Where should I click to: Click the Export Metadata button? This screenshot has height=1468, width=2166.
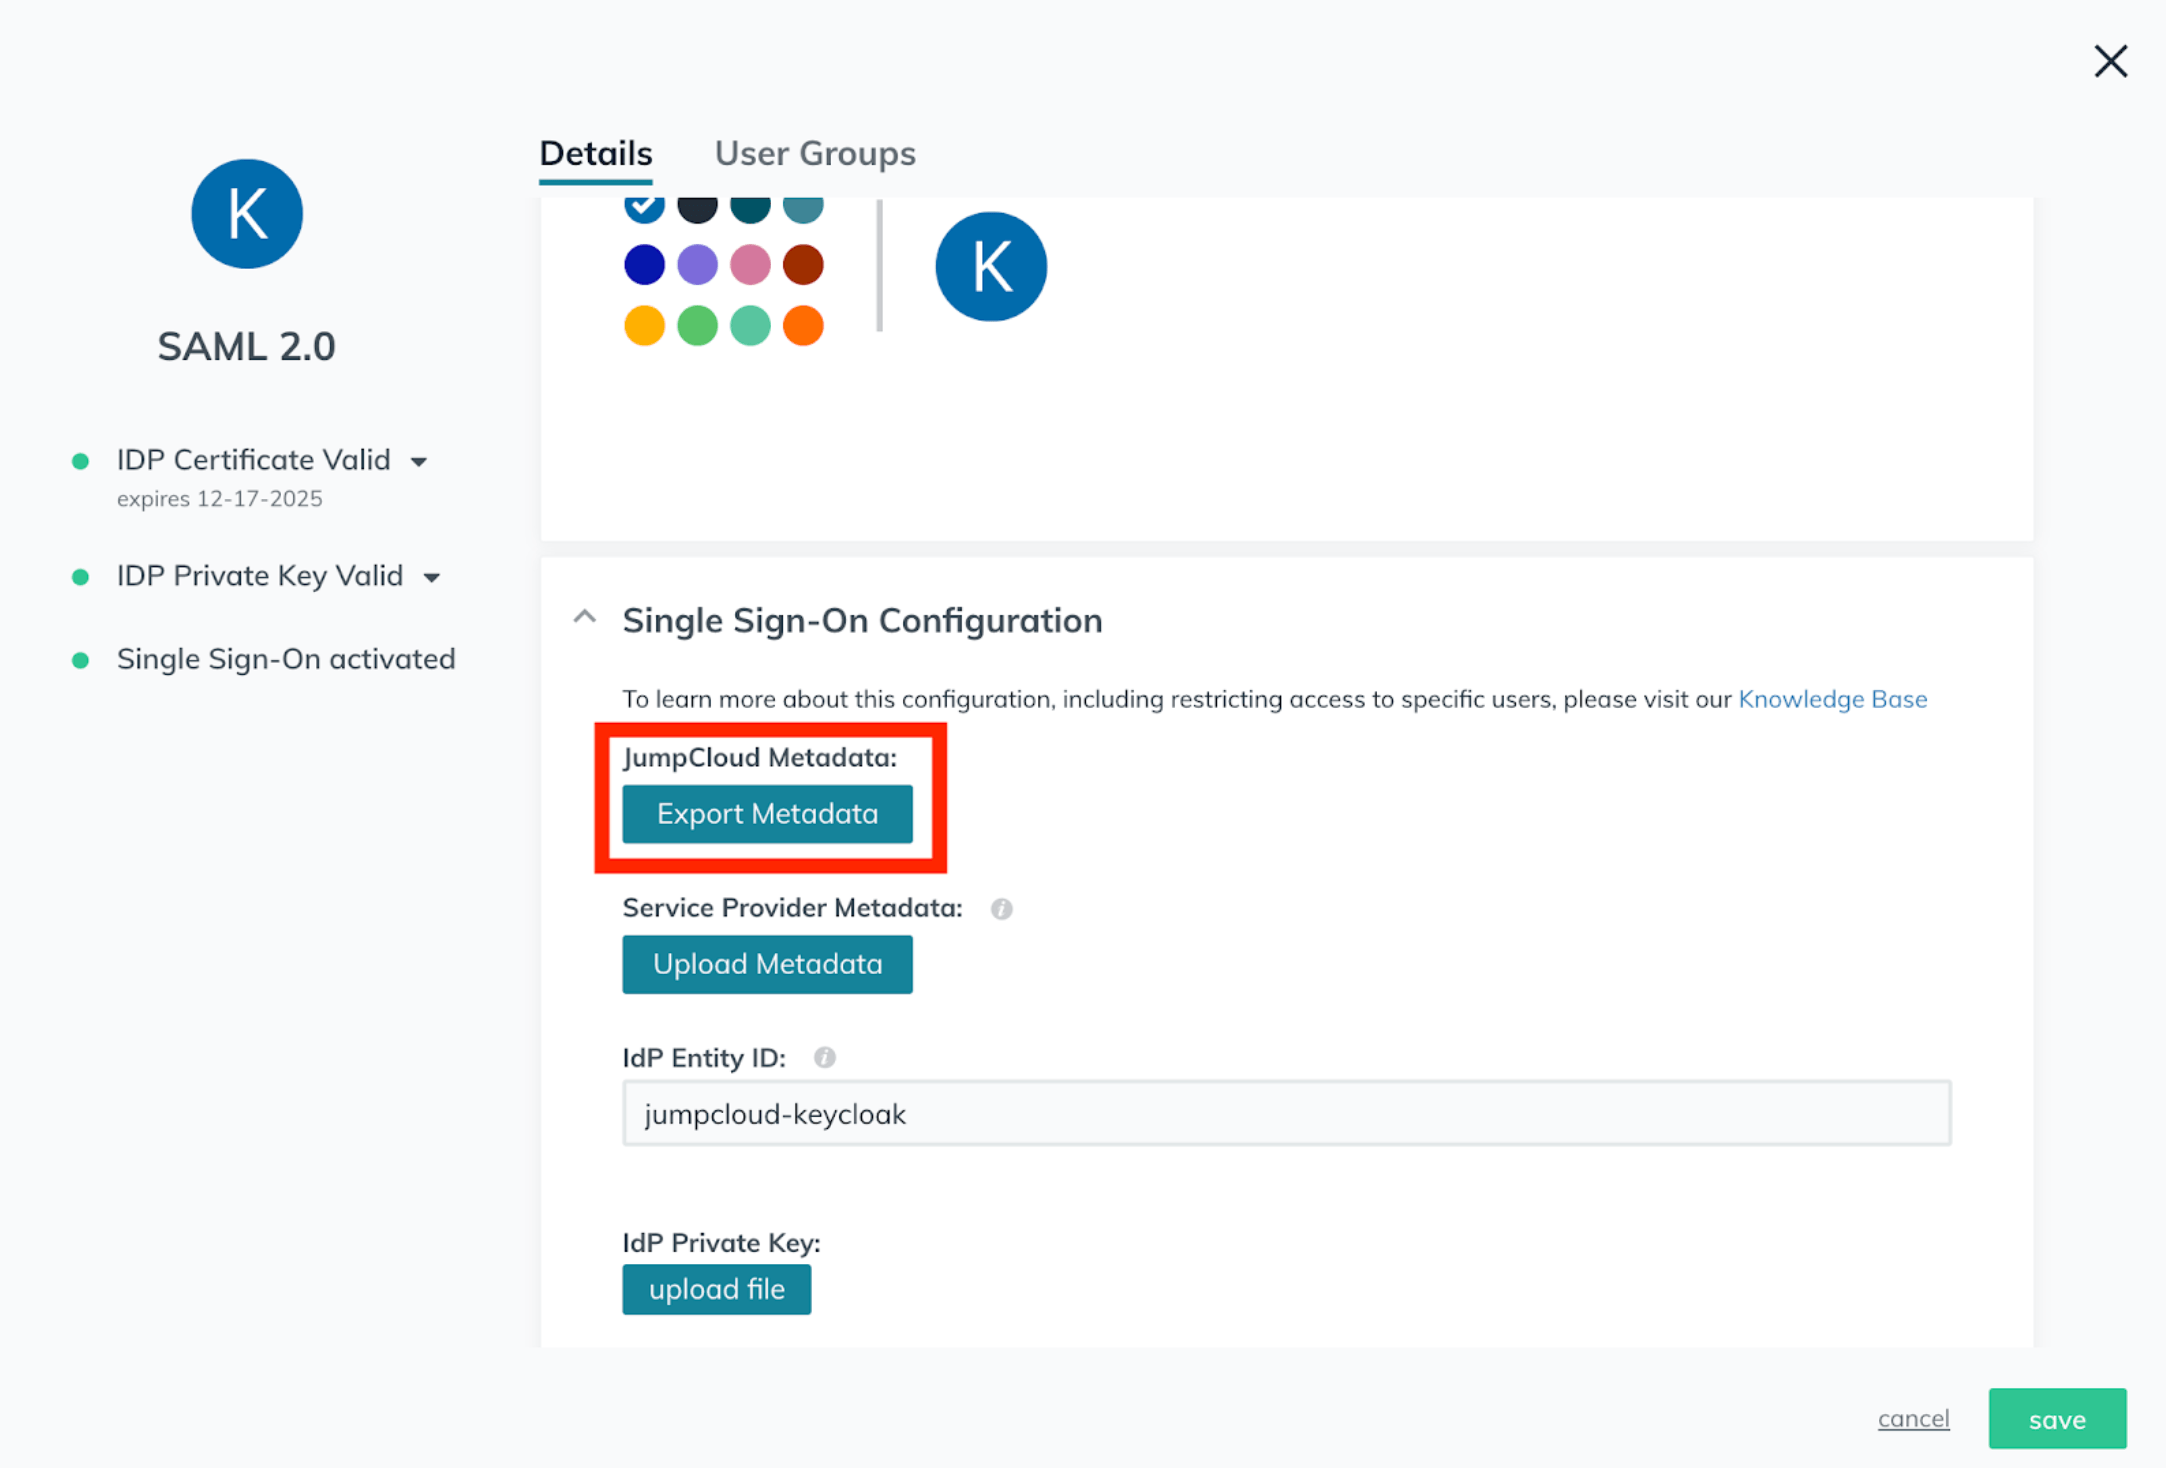(767, 814)
